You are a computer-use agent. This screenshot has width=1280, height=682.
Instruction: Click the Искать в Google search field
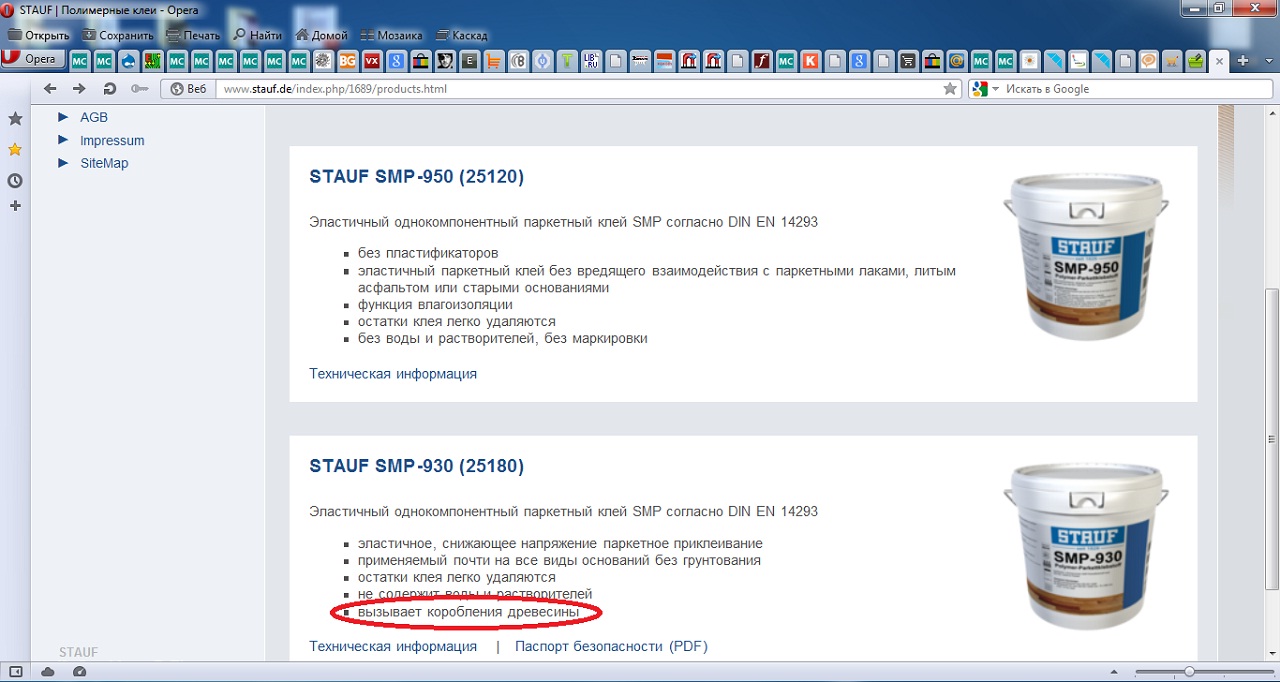(1130, 89)
